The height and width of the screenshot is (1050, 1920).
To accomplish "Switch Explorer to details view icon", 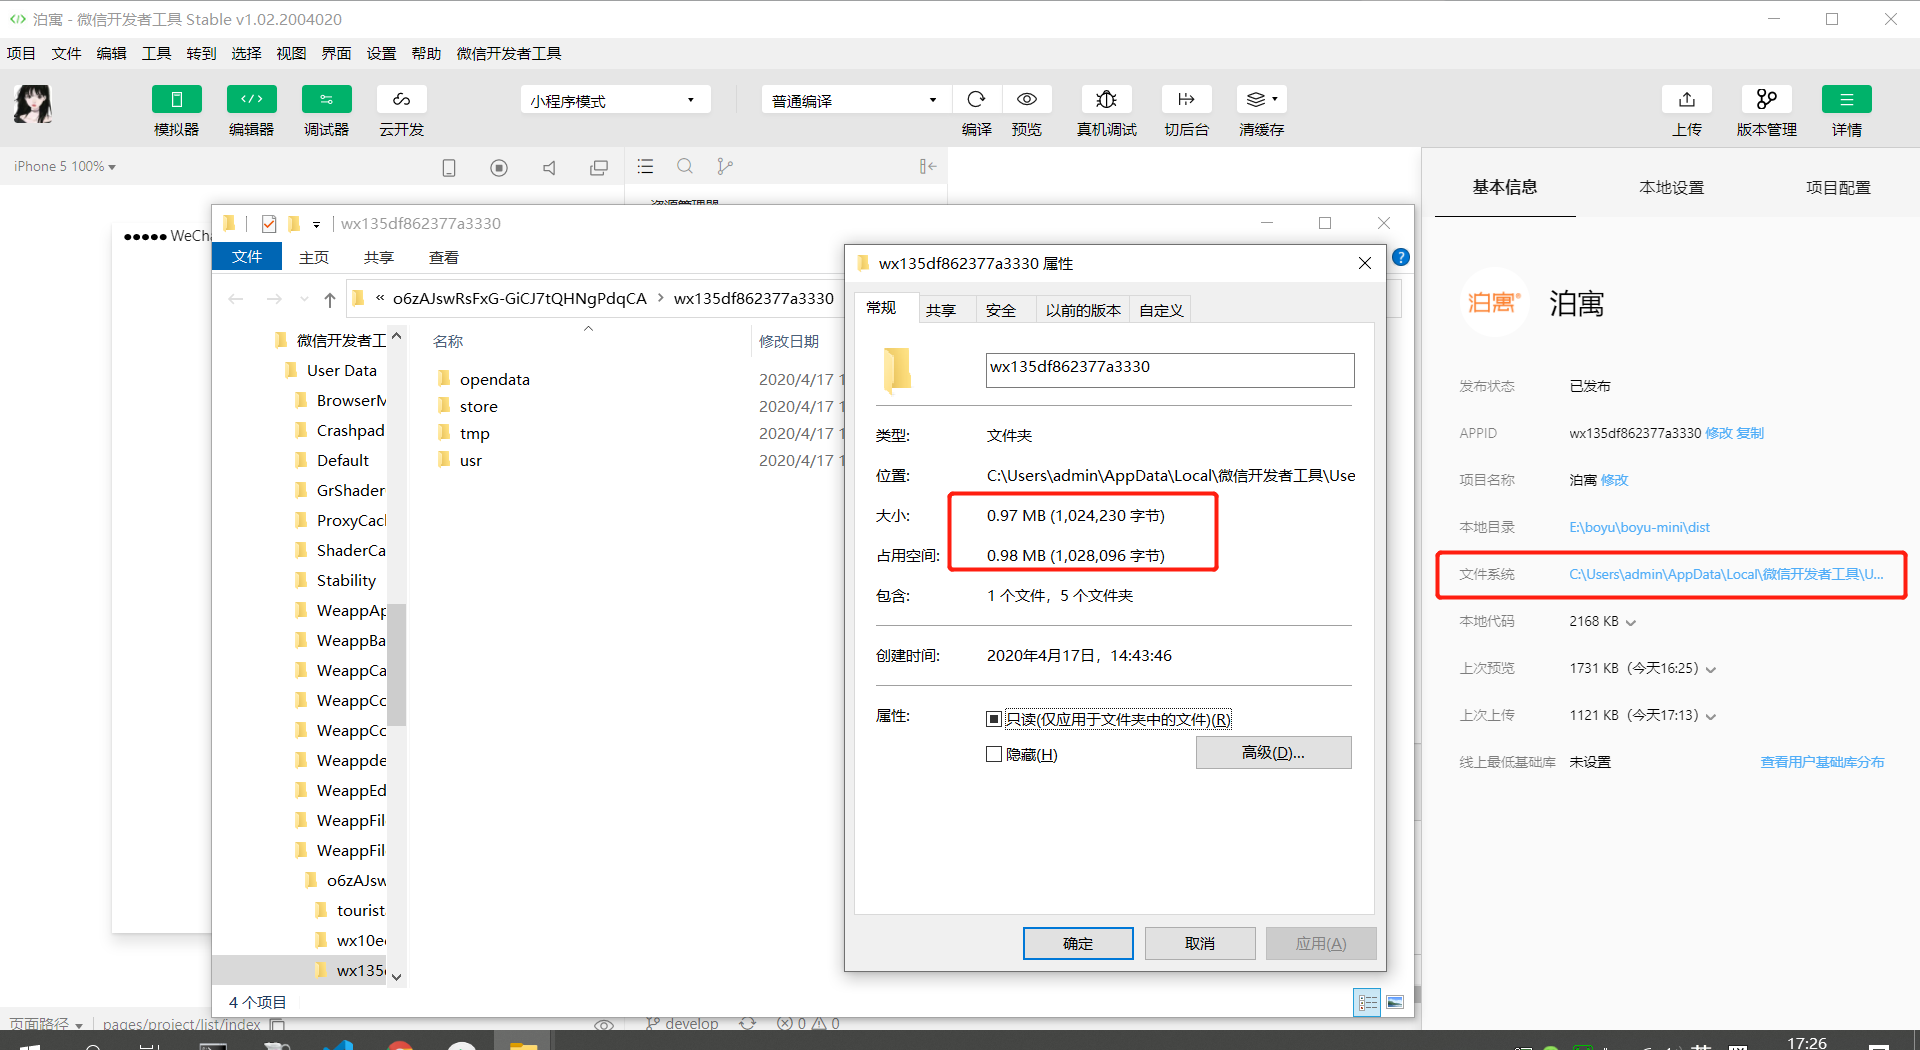I will pos(1367,1002).
